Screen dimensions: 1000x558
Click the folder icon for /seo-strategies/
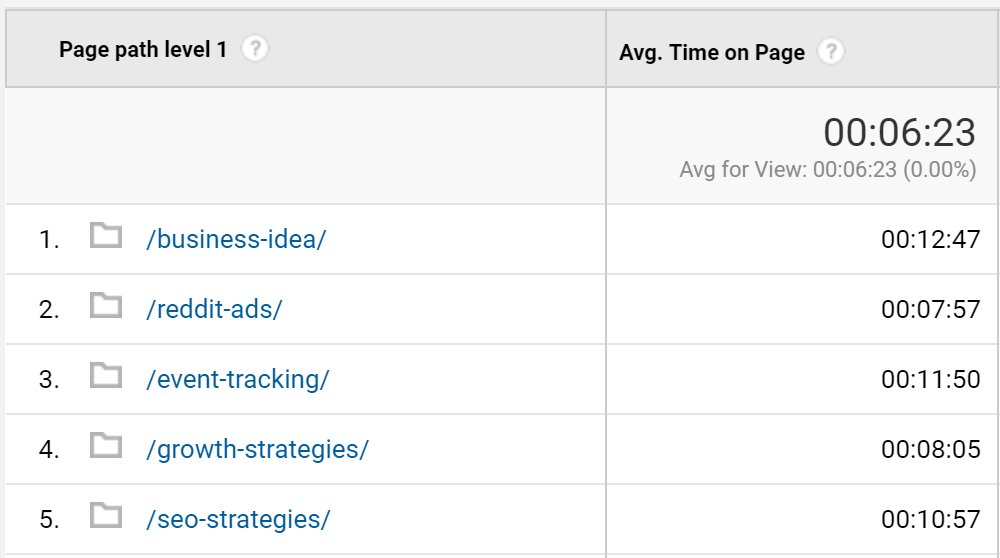tap(105, 517)
